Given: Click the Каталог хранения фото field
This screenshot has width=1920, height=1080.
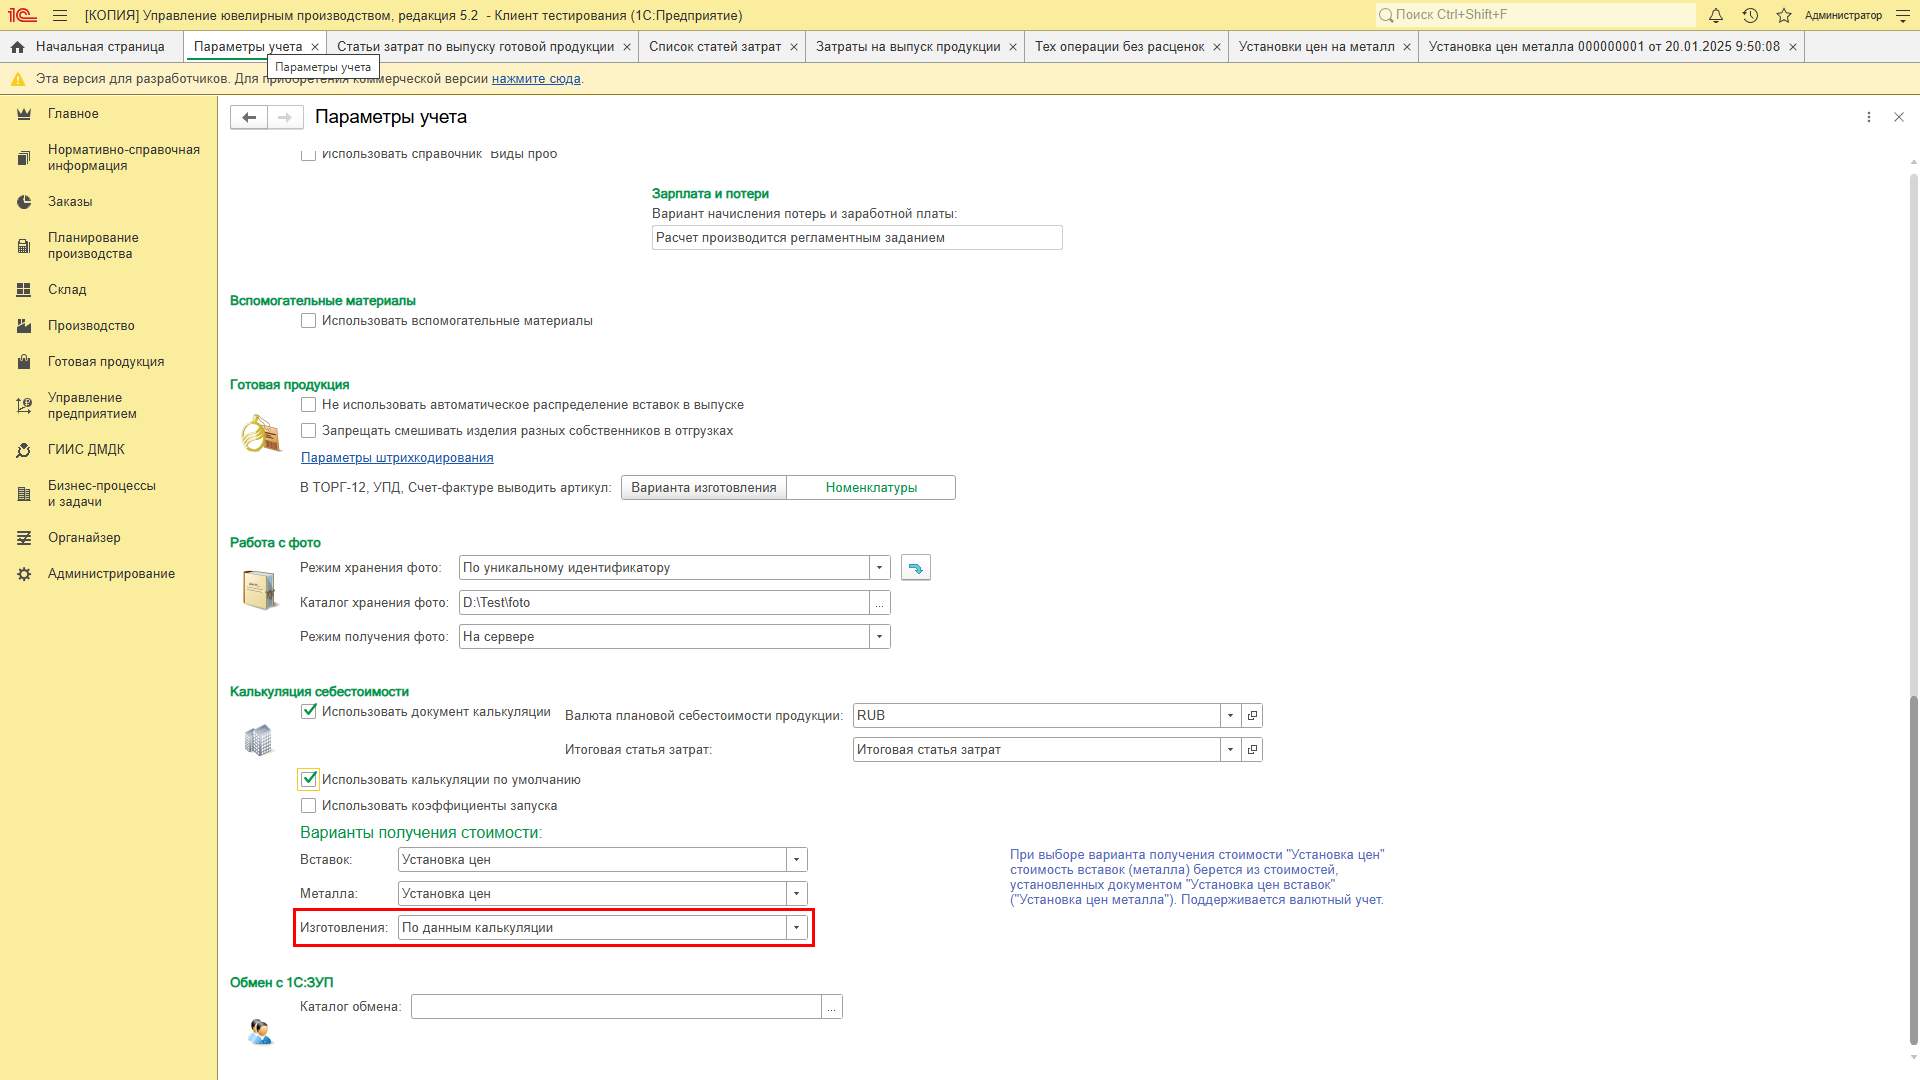Looking at the screenshot, I should click(x=664, y=603).
